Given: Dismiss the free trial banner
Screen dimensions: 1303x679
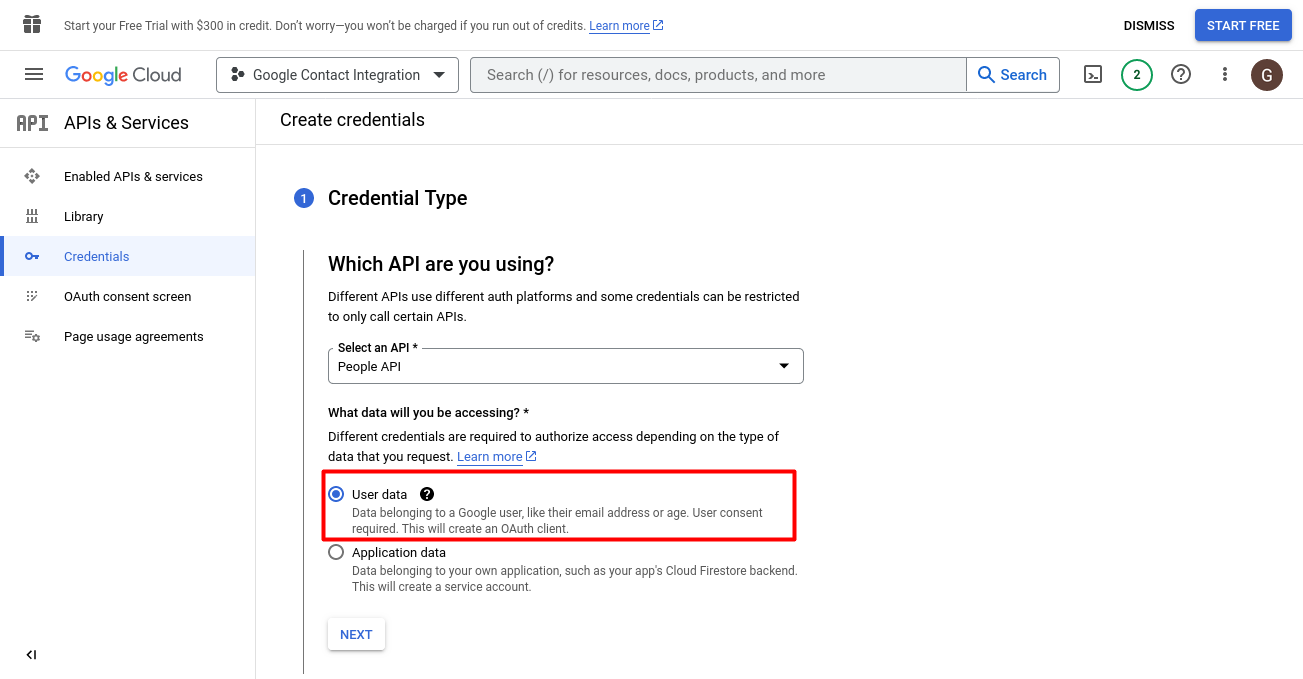Looking at the screenshot, I should [1148, 26].
